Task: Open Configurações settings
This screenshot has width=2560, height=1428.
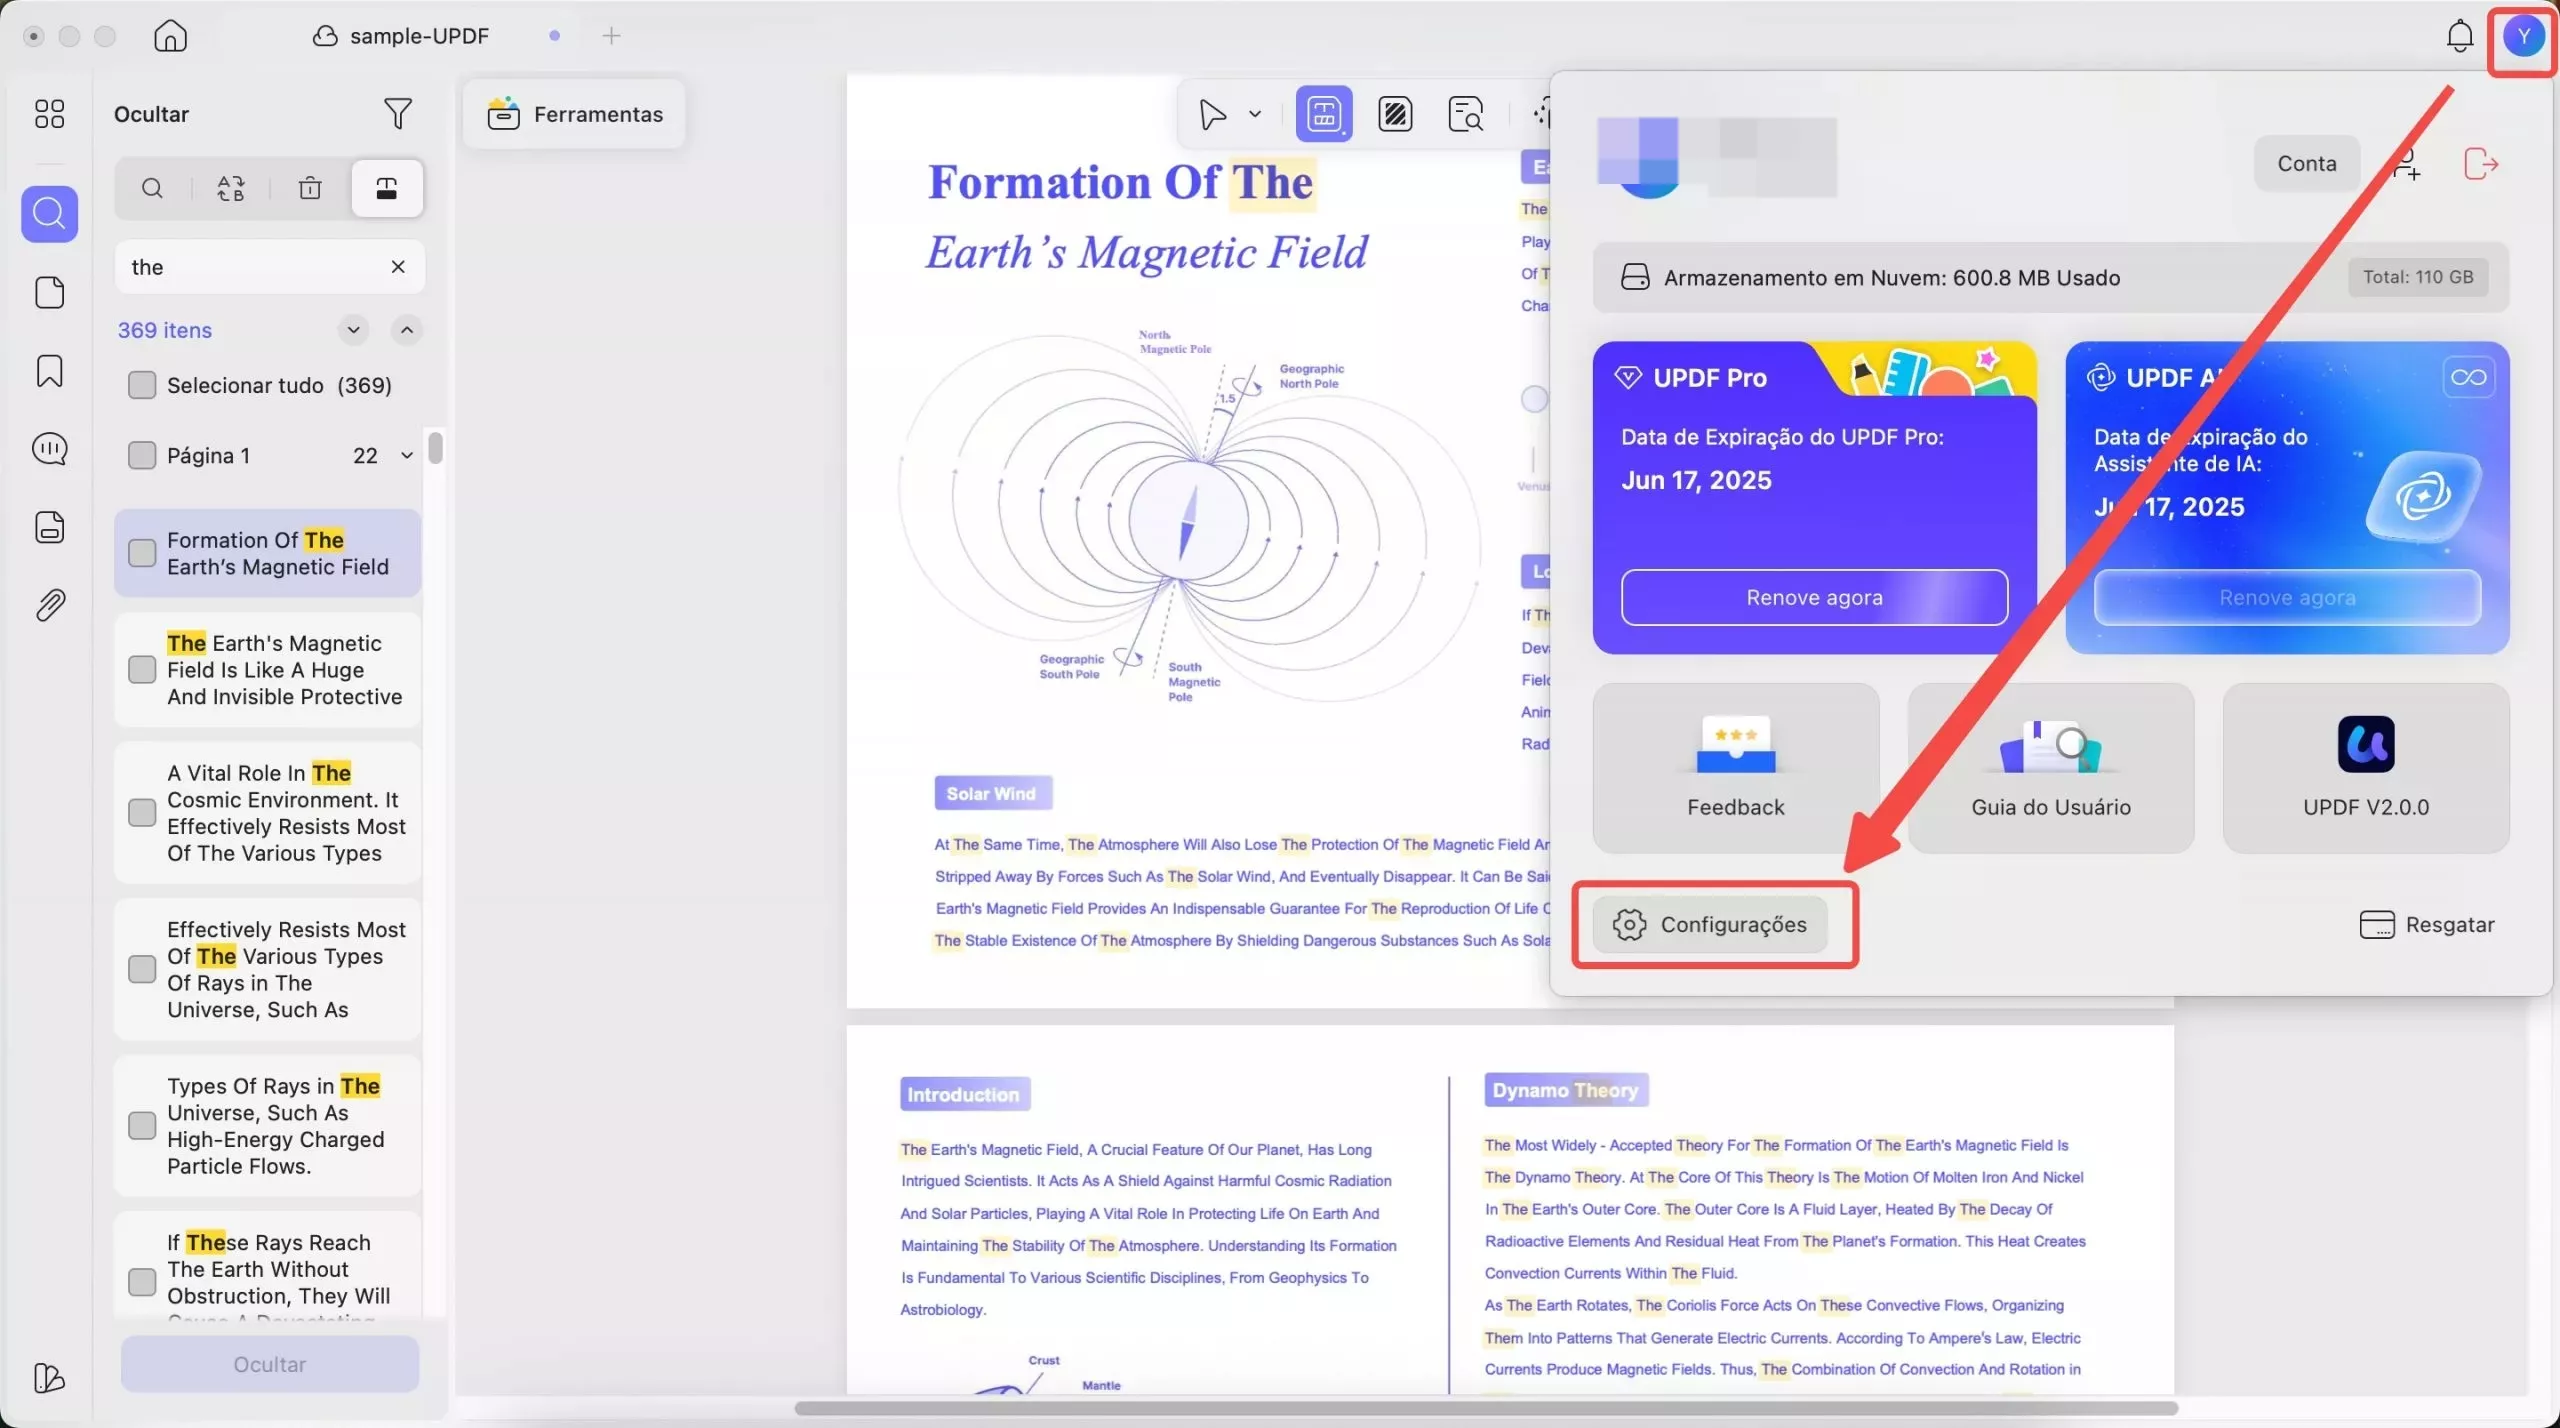Action: 1711,924
